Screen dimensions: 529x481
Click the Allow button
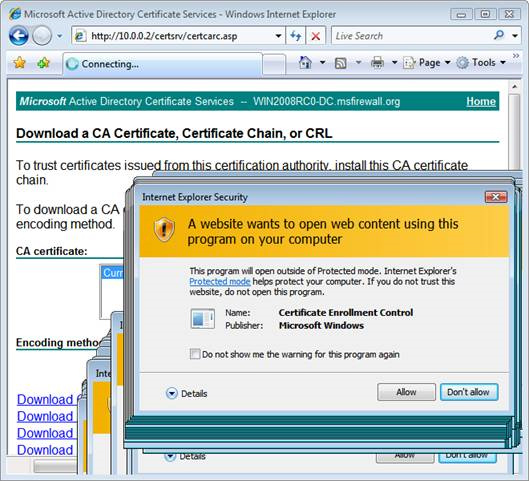coord(406,392)
